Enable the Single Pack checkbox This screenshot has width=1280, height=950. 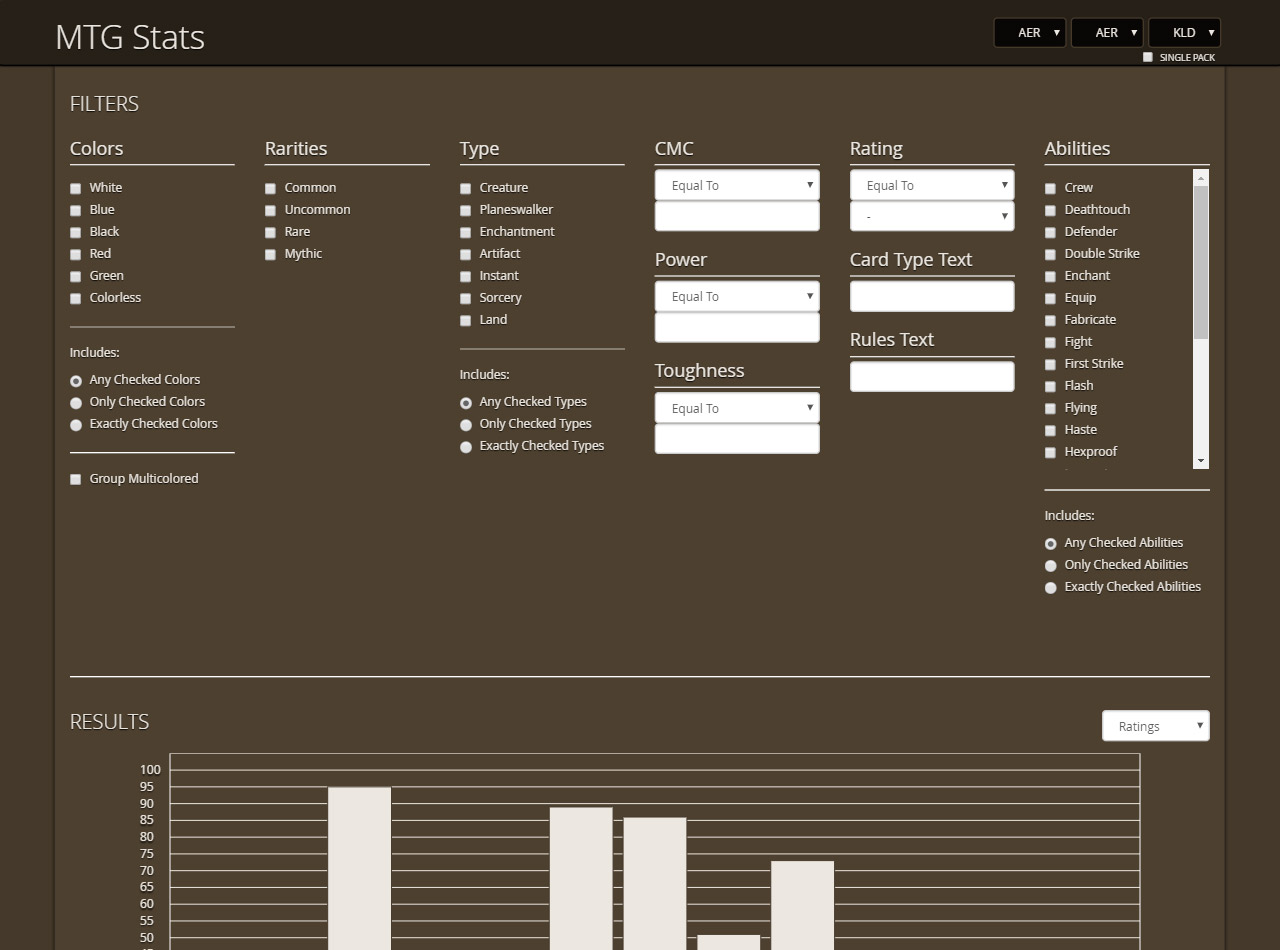coord(1148,57)
